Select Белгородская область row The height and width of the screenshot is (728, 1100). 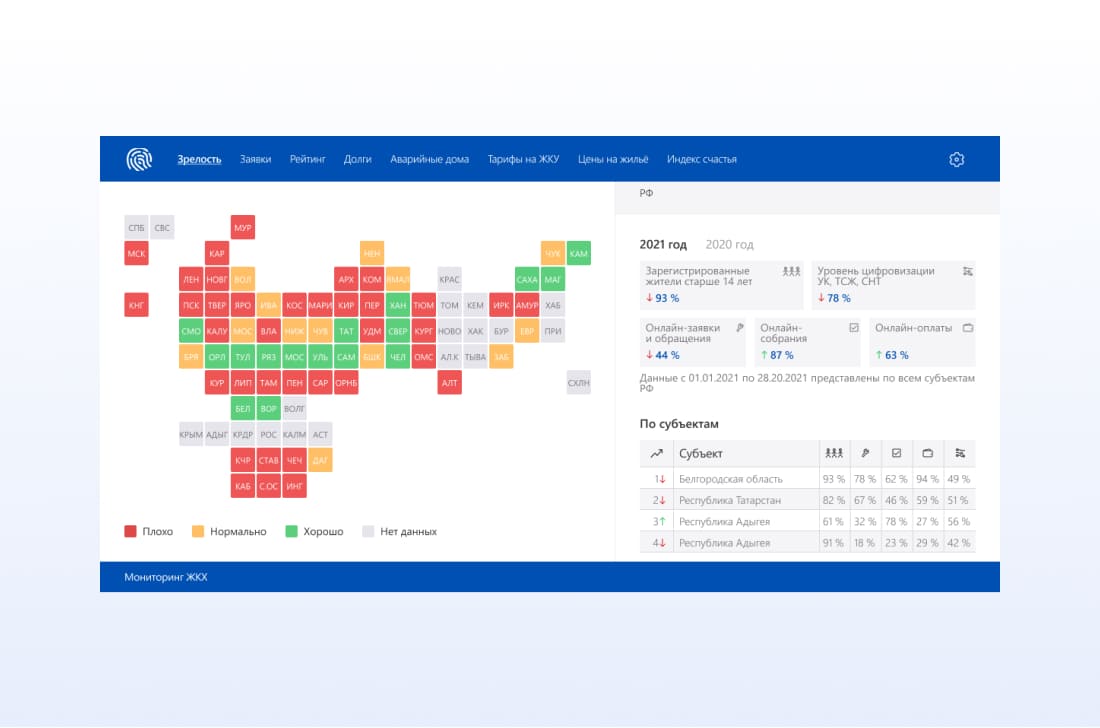click(x=807, y=479)
